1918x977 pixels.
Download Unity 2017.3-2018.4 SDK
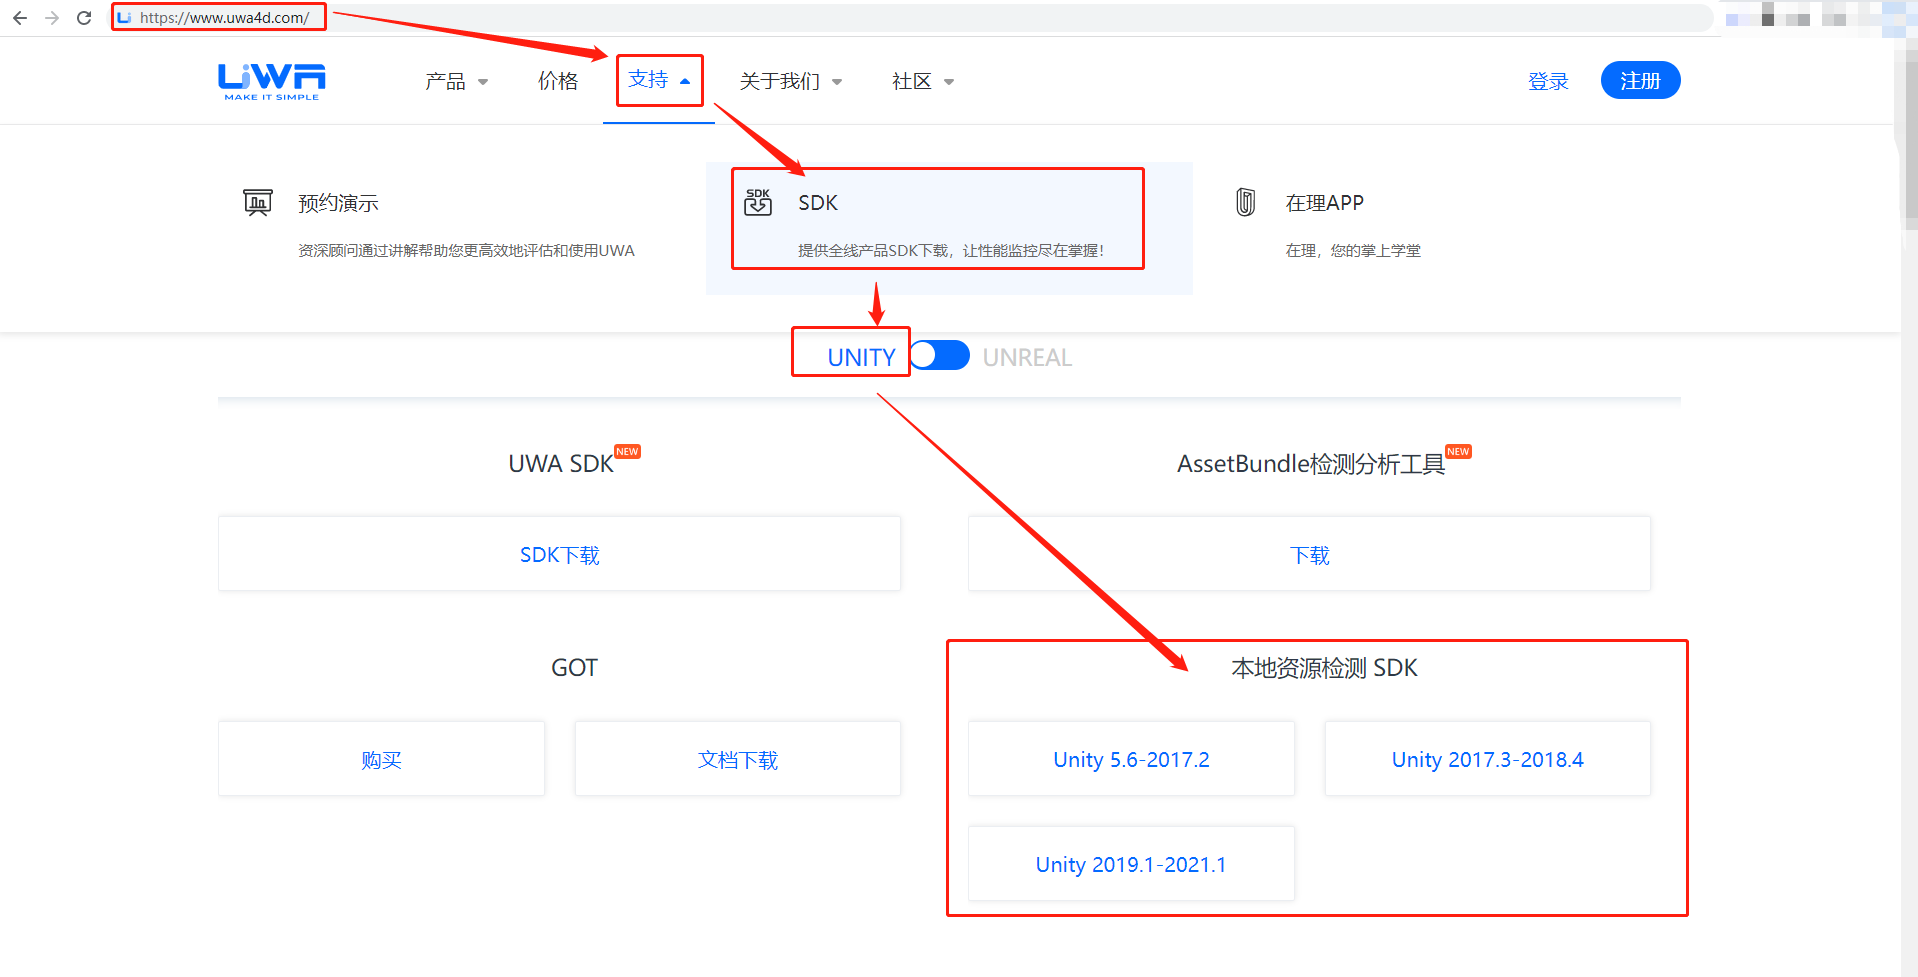pos(1487,759)
